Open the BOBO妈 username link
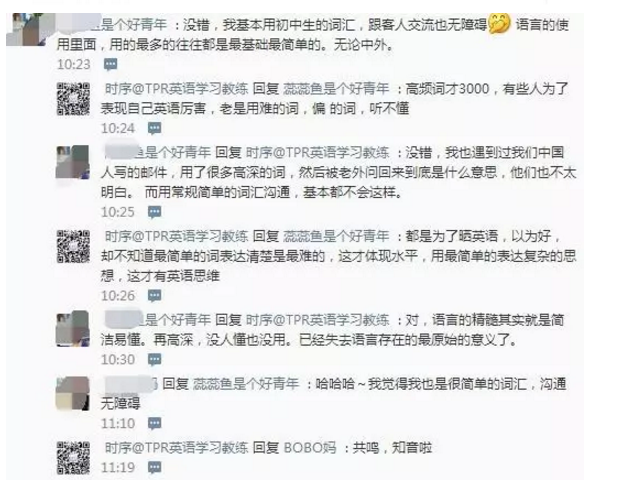This screenshot has width=622, height=482. [310, 448]
